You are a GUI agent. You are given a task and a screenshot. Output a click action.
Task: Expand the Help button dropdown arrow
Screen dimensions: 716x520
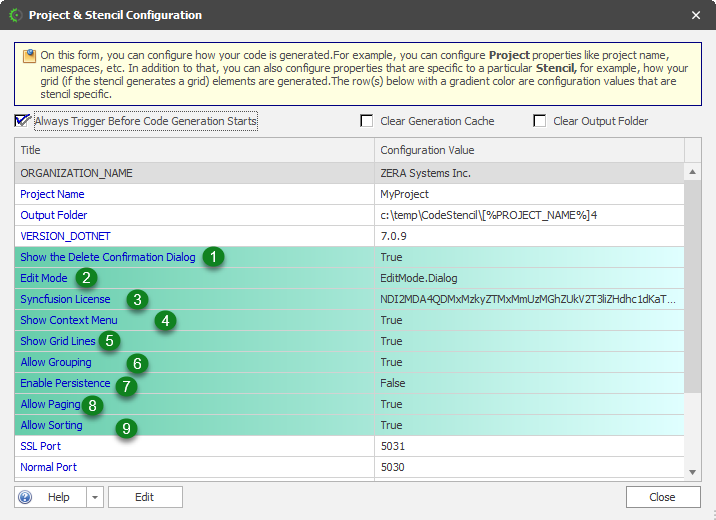[94, 497]
